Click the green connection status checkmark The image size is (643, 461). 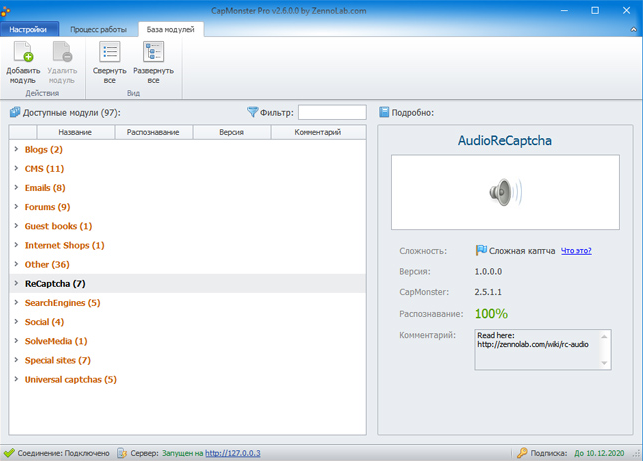pos(9,453)
